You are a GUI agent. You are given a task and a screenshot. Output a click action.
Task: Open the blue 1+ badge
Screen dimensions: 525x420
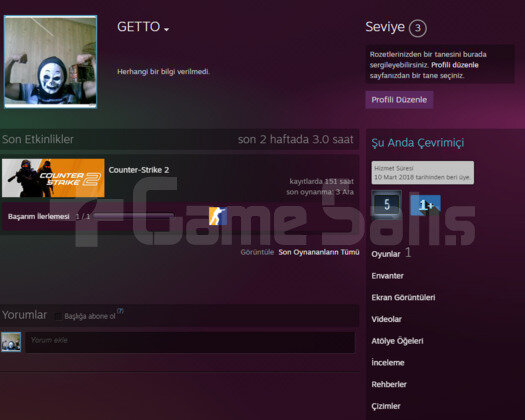click(x=426, y=205)
